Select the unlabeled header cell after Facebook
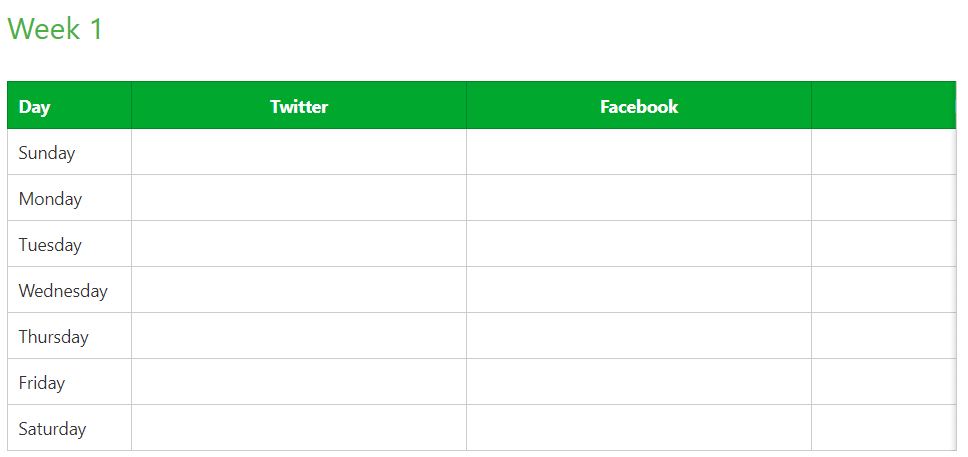This screenshot has width=968, height=457. click(x=883, y=106)
